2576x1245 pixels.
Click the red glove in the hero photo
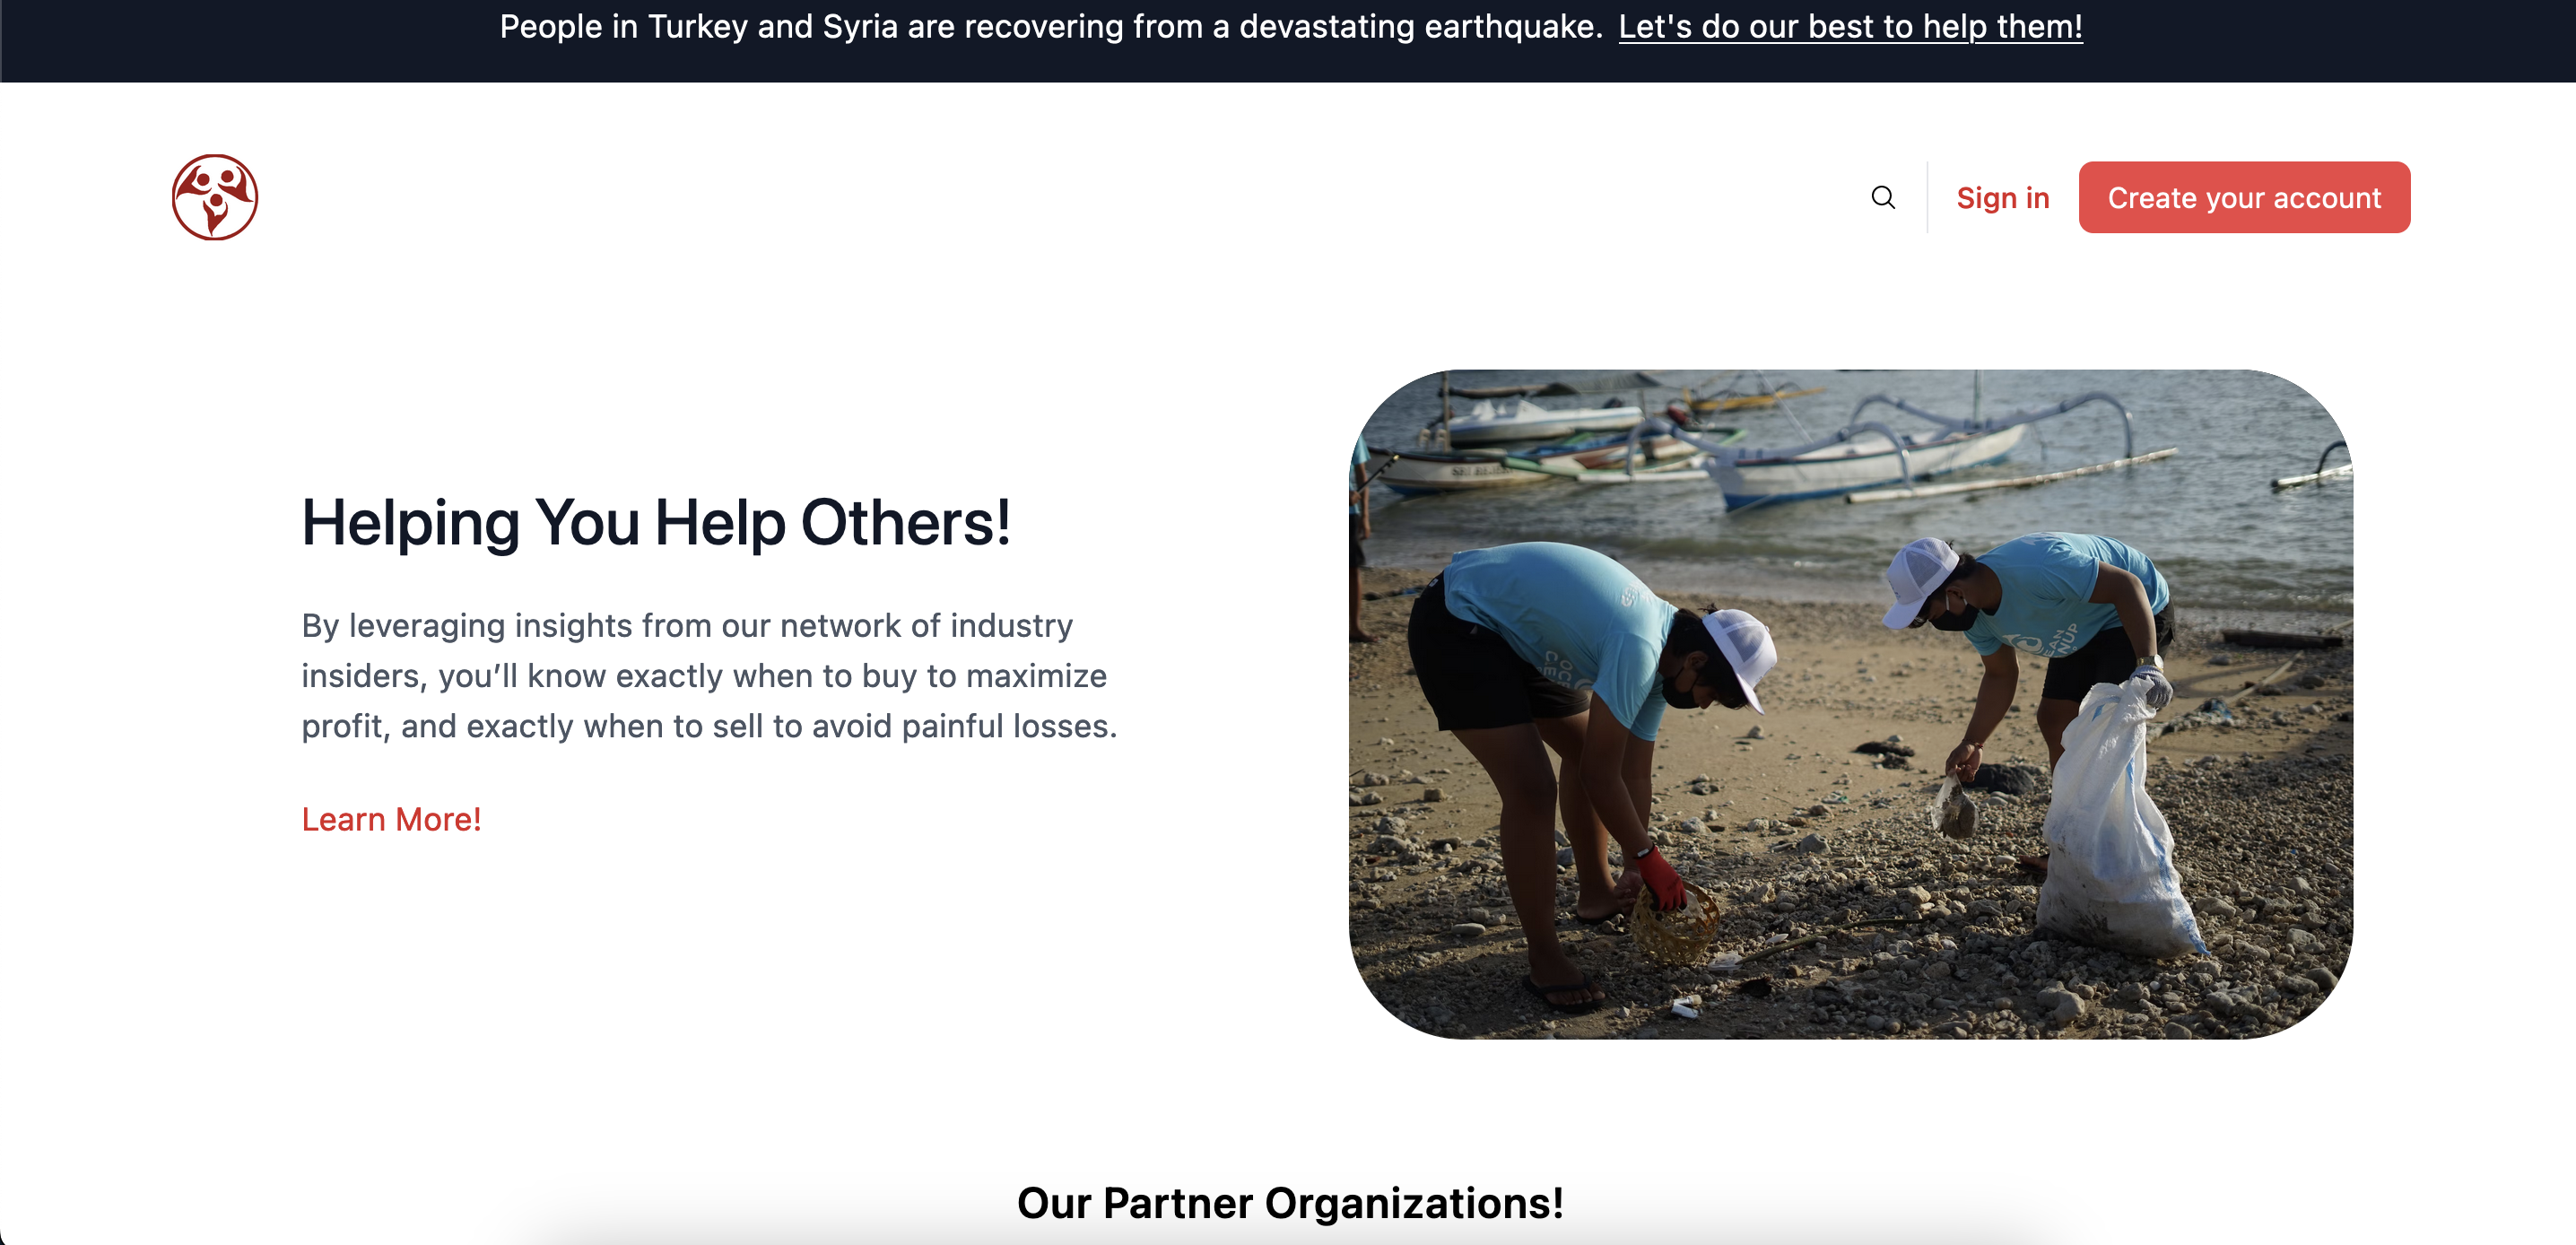click(x=1661, y=877)
